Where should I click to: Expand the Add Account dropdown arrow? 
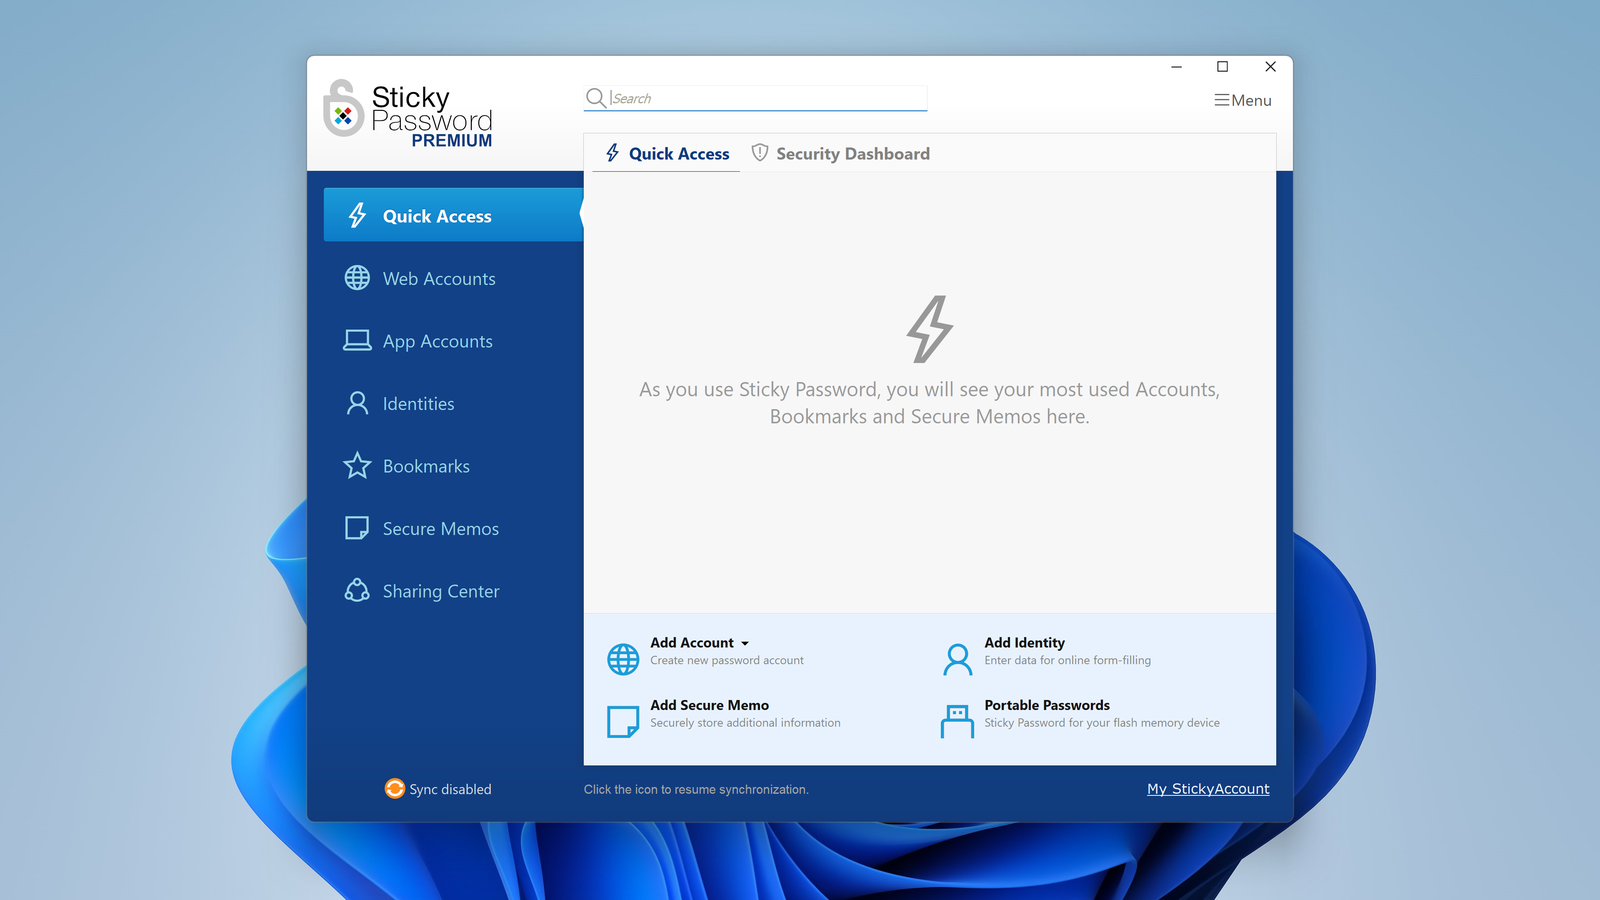click(x=745, y=644)
